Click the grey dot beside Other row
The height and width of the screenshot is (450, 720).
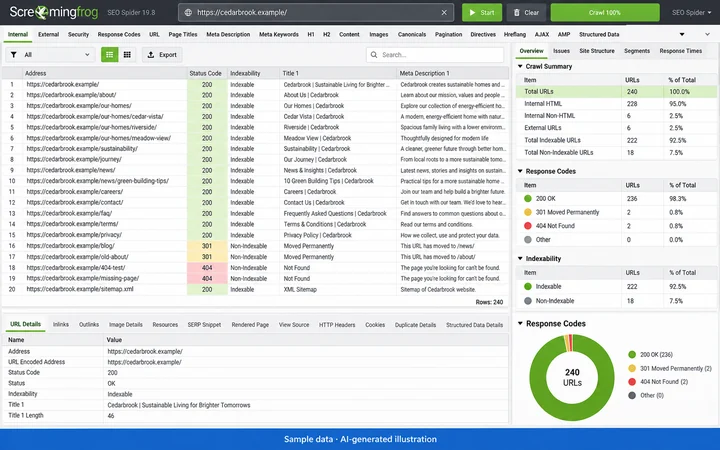(528, 239)
